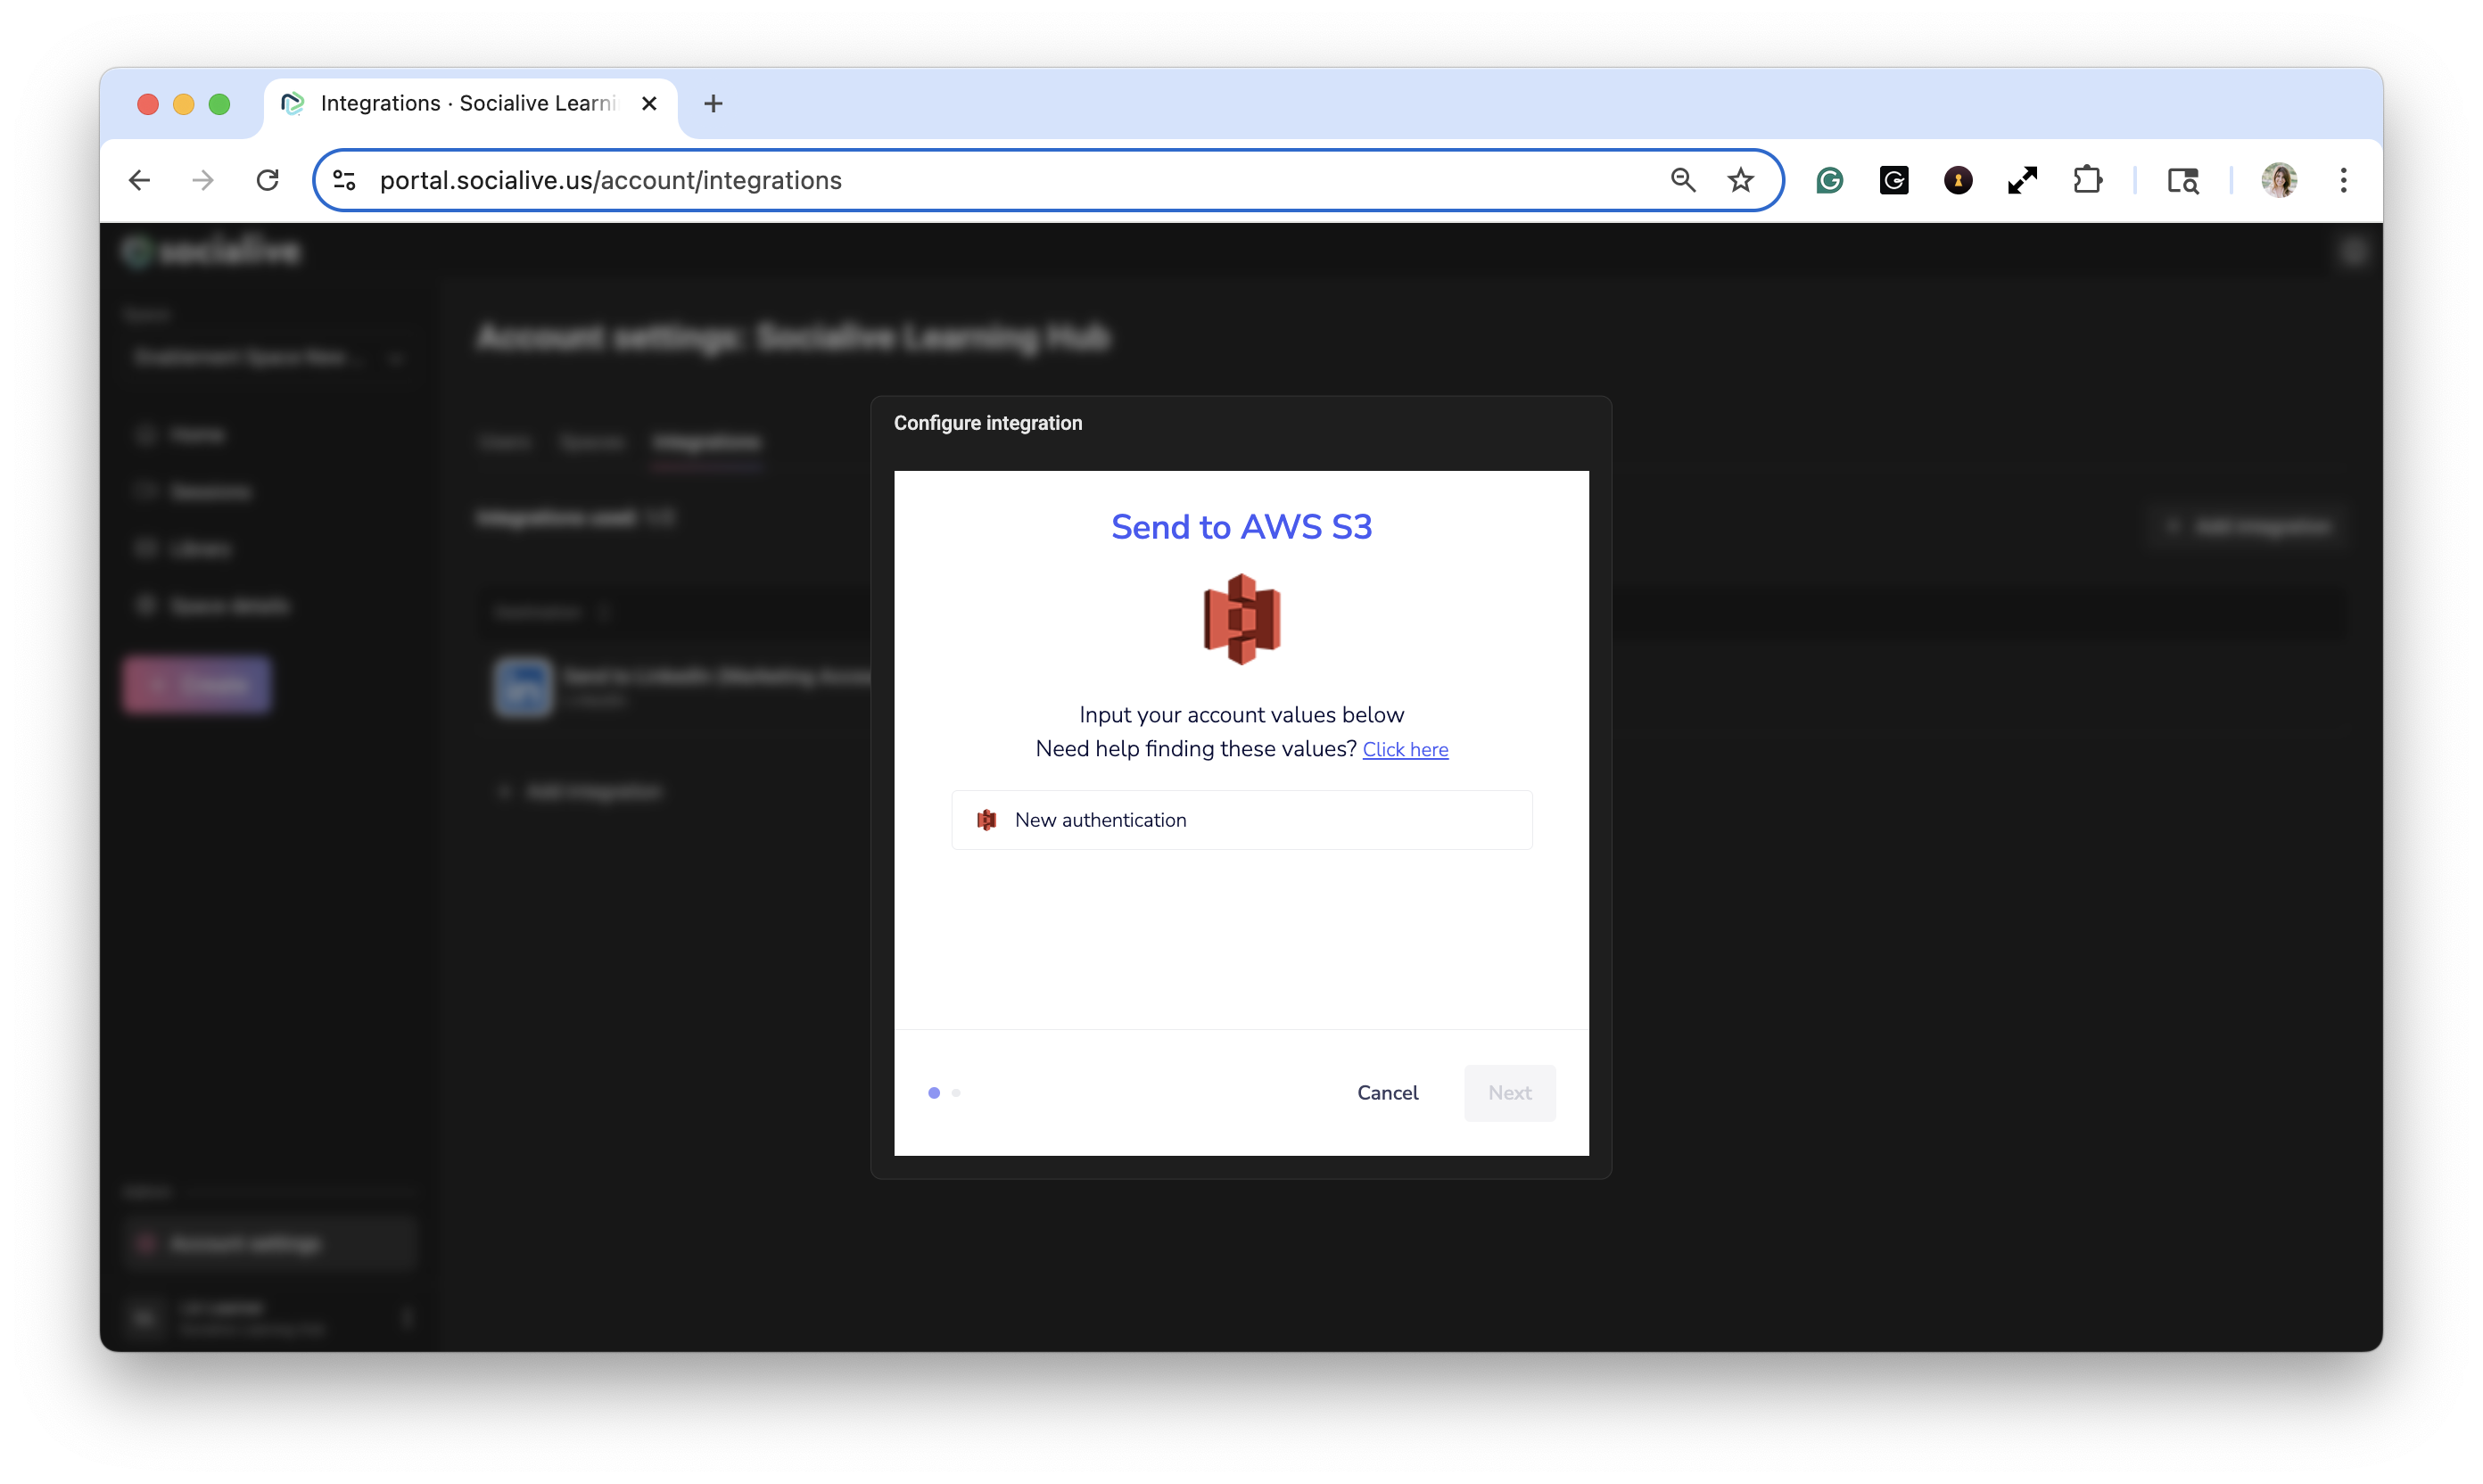Viewport: 2483px width, 1484px height.
Task: Open the Chrome profile avatar
Action: click(x=2279, y=180)
